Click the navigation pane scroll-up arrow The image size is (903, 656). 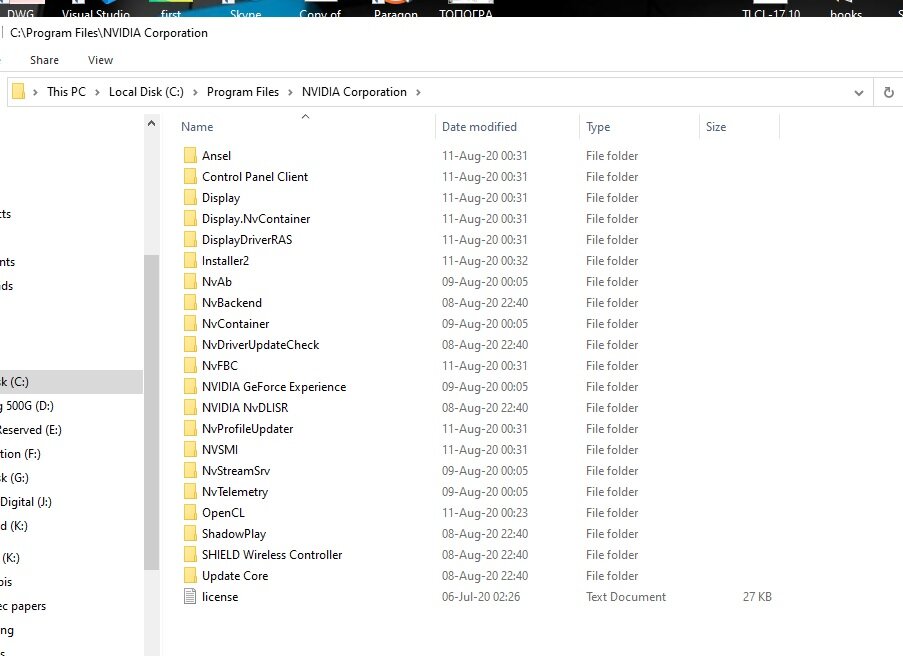coord(151,123)
